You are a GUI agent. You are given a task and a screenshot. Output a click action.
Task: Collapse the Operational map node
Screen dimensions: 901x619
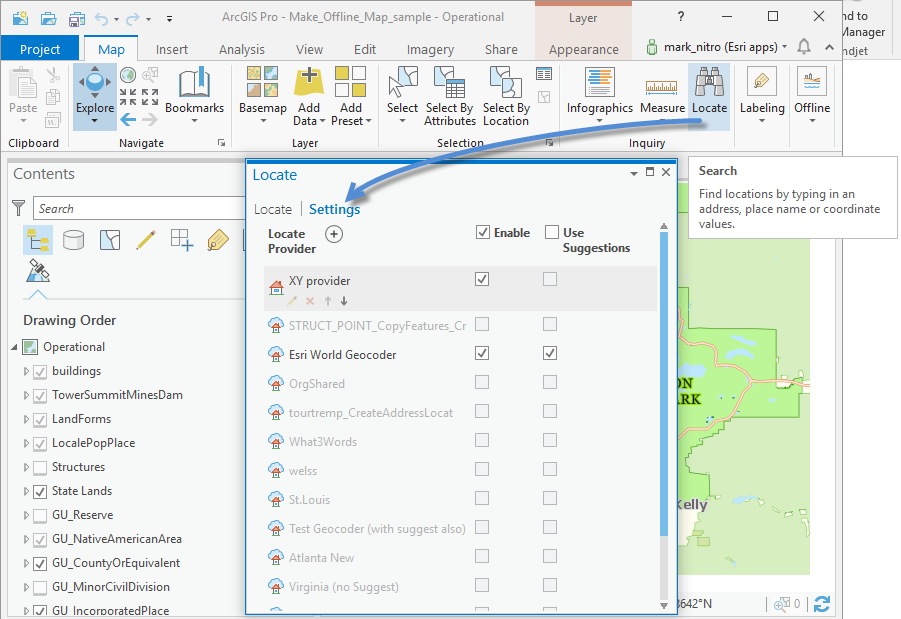click(14, 347)
